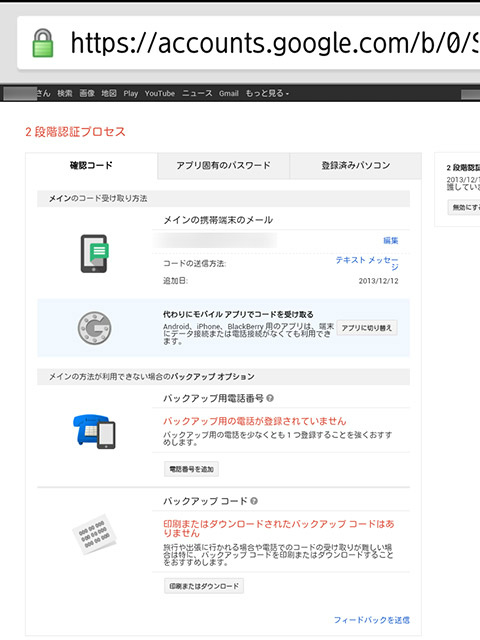Viewport: 480px width, 640px height.
Task: Switch to アプリ固有のパスワード tab
Action: coord(223,166)
